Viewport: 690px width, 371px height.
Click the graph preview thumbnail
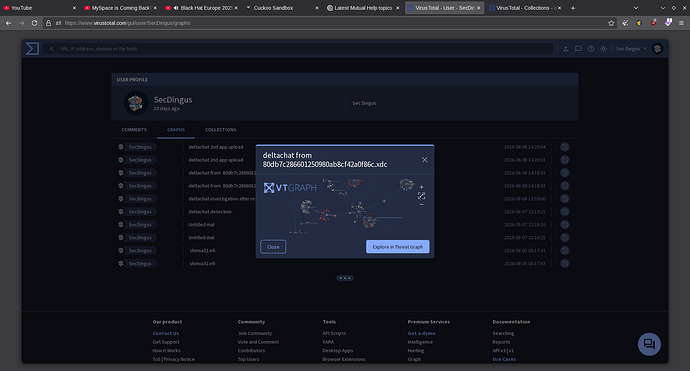345,205
